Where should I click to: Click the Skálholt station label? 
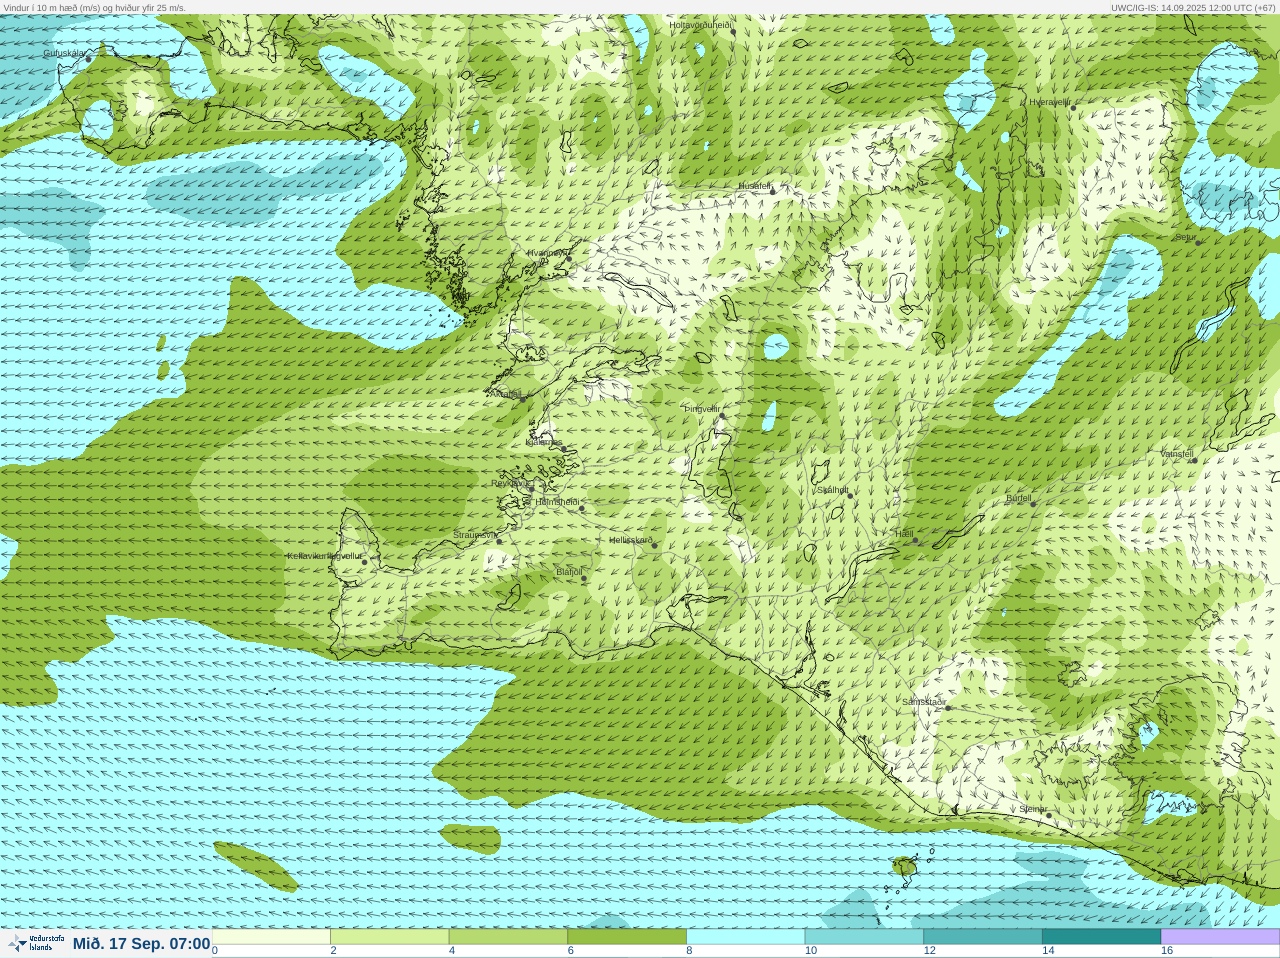click(833, 490)
